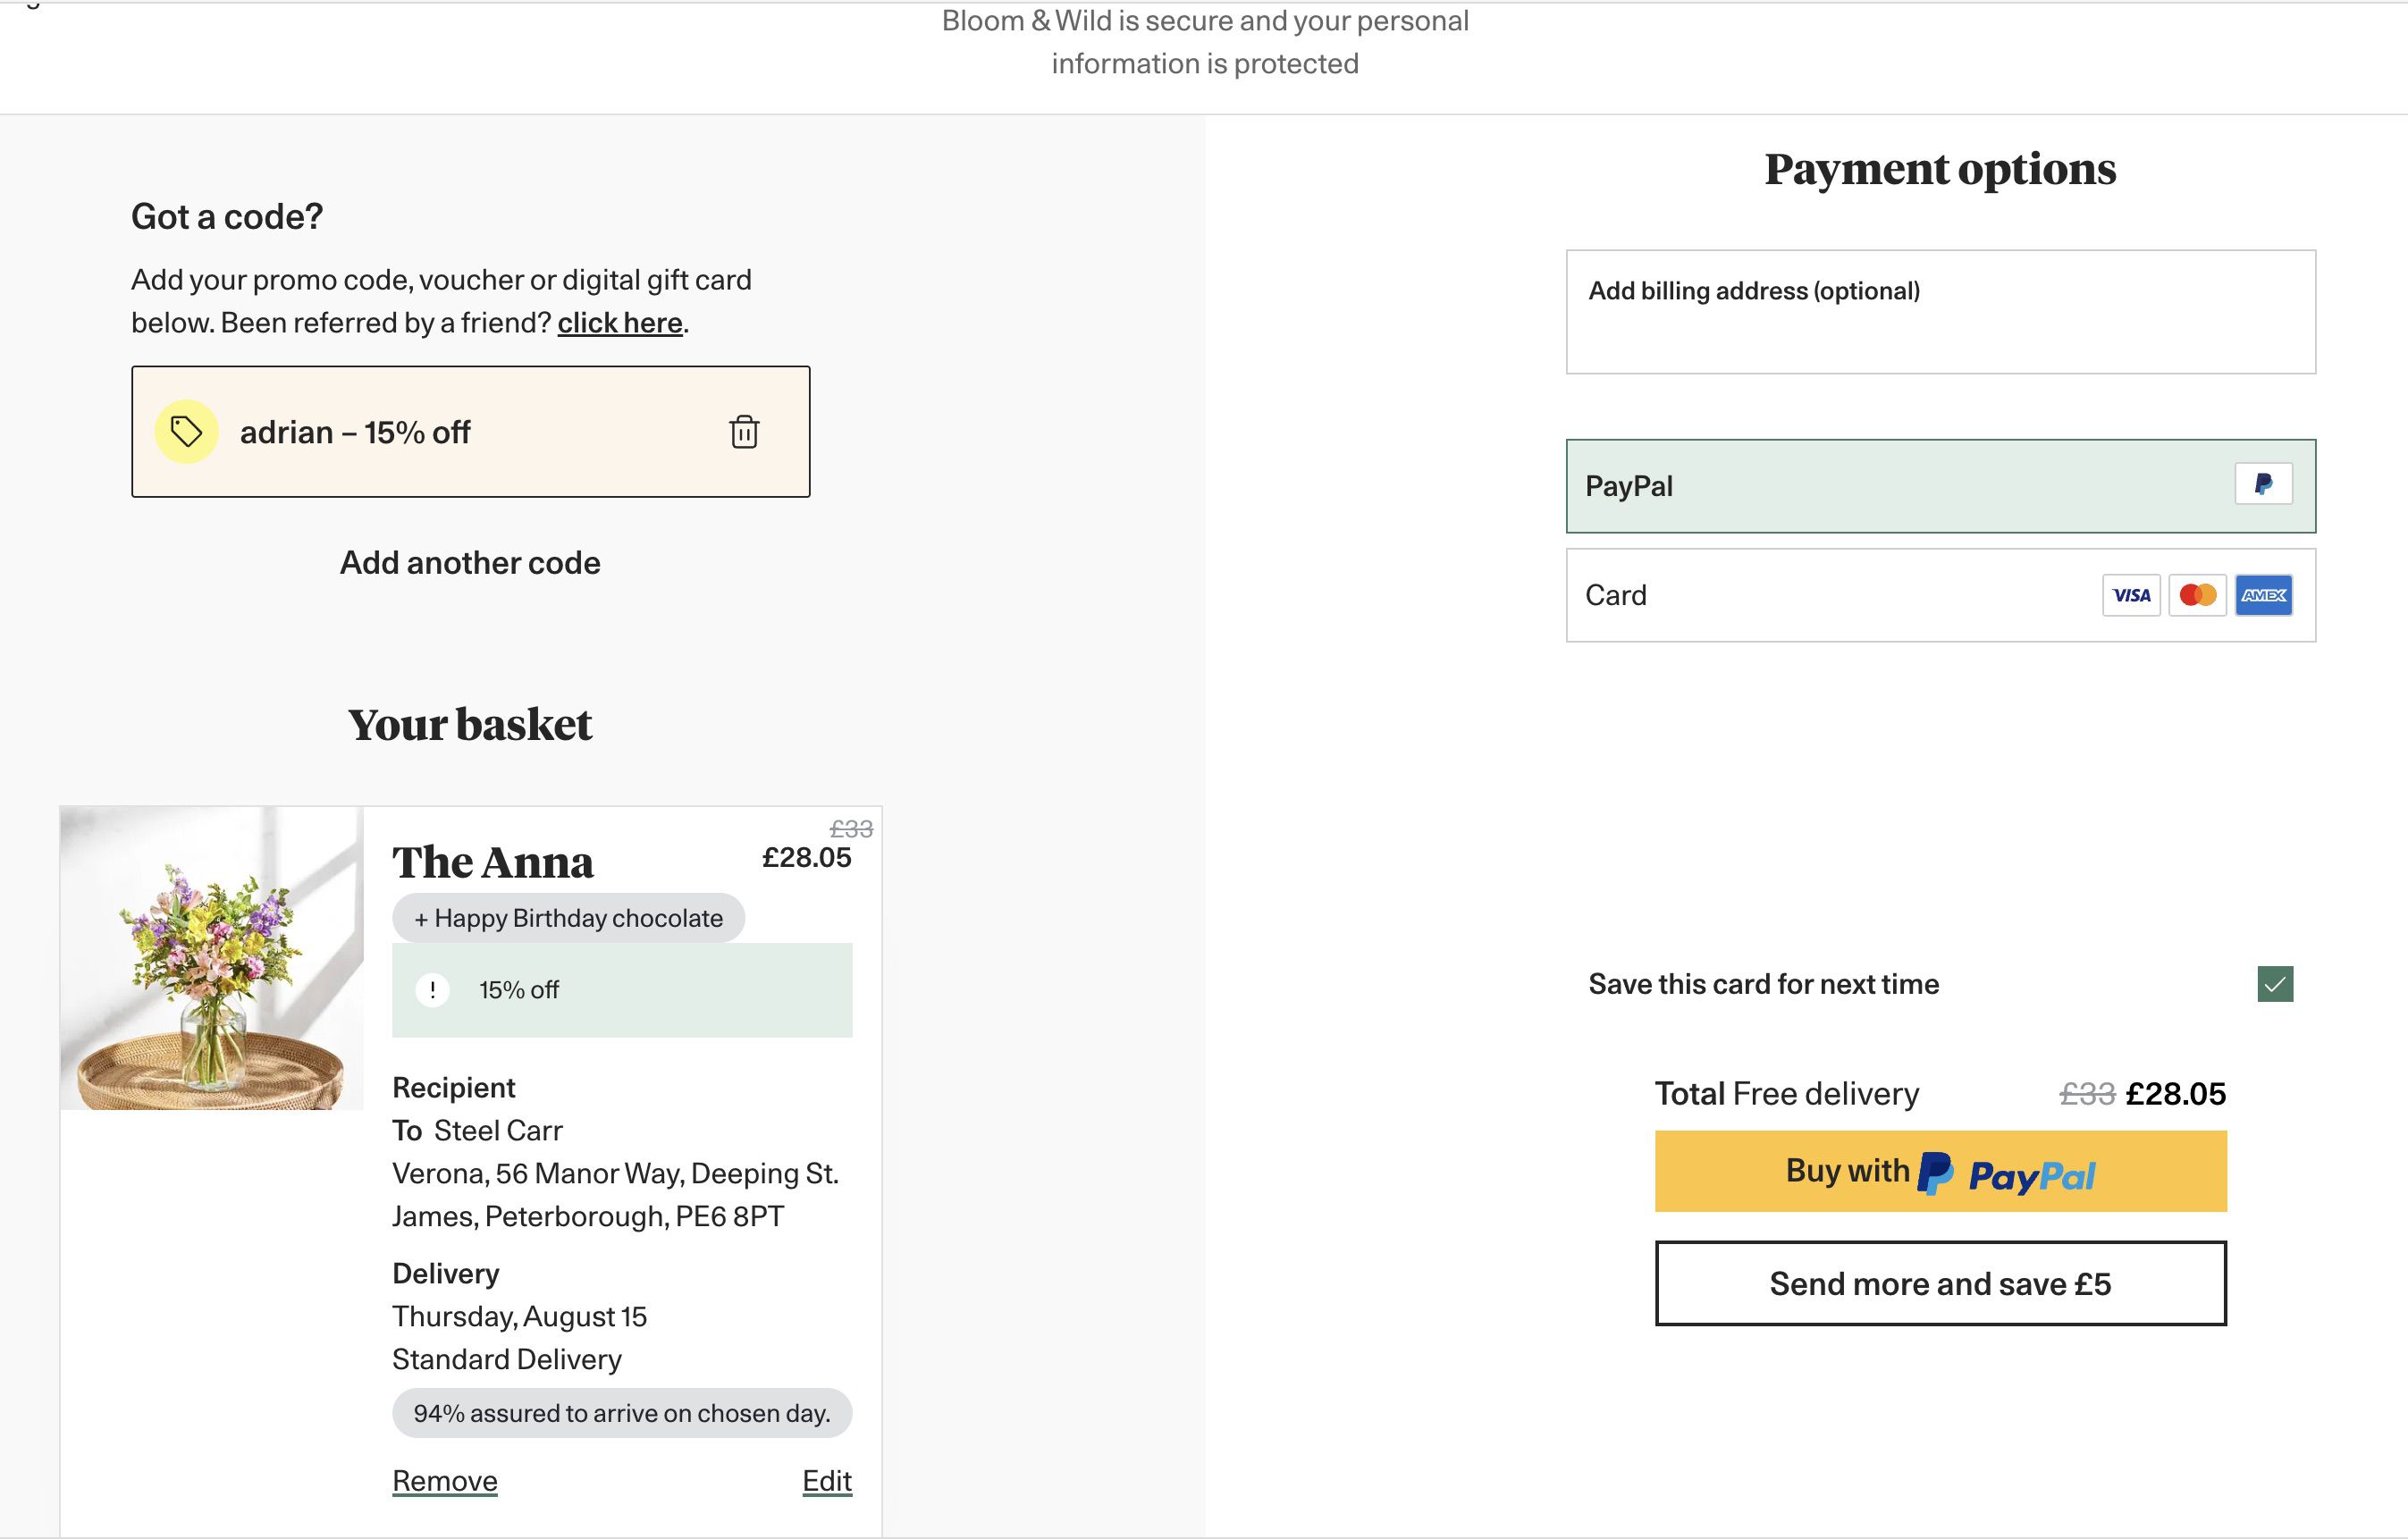Click the yellow promo tag icon
Image resolution: width=2408 pixels, height=1539 pixels.
186,432
